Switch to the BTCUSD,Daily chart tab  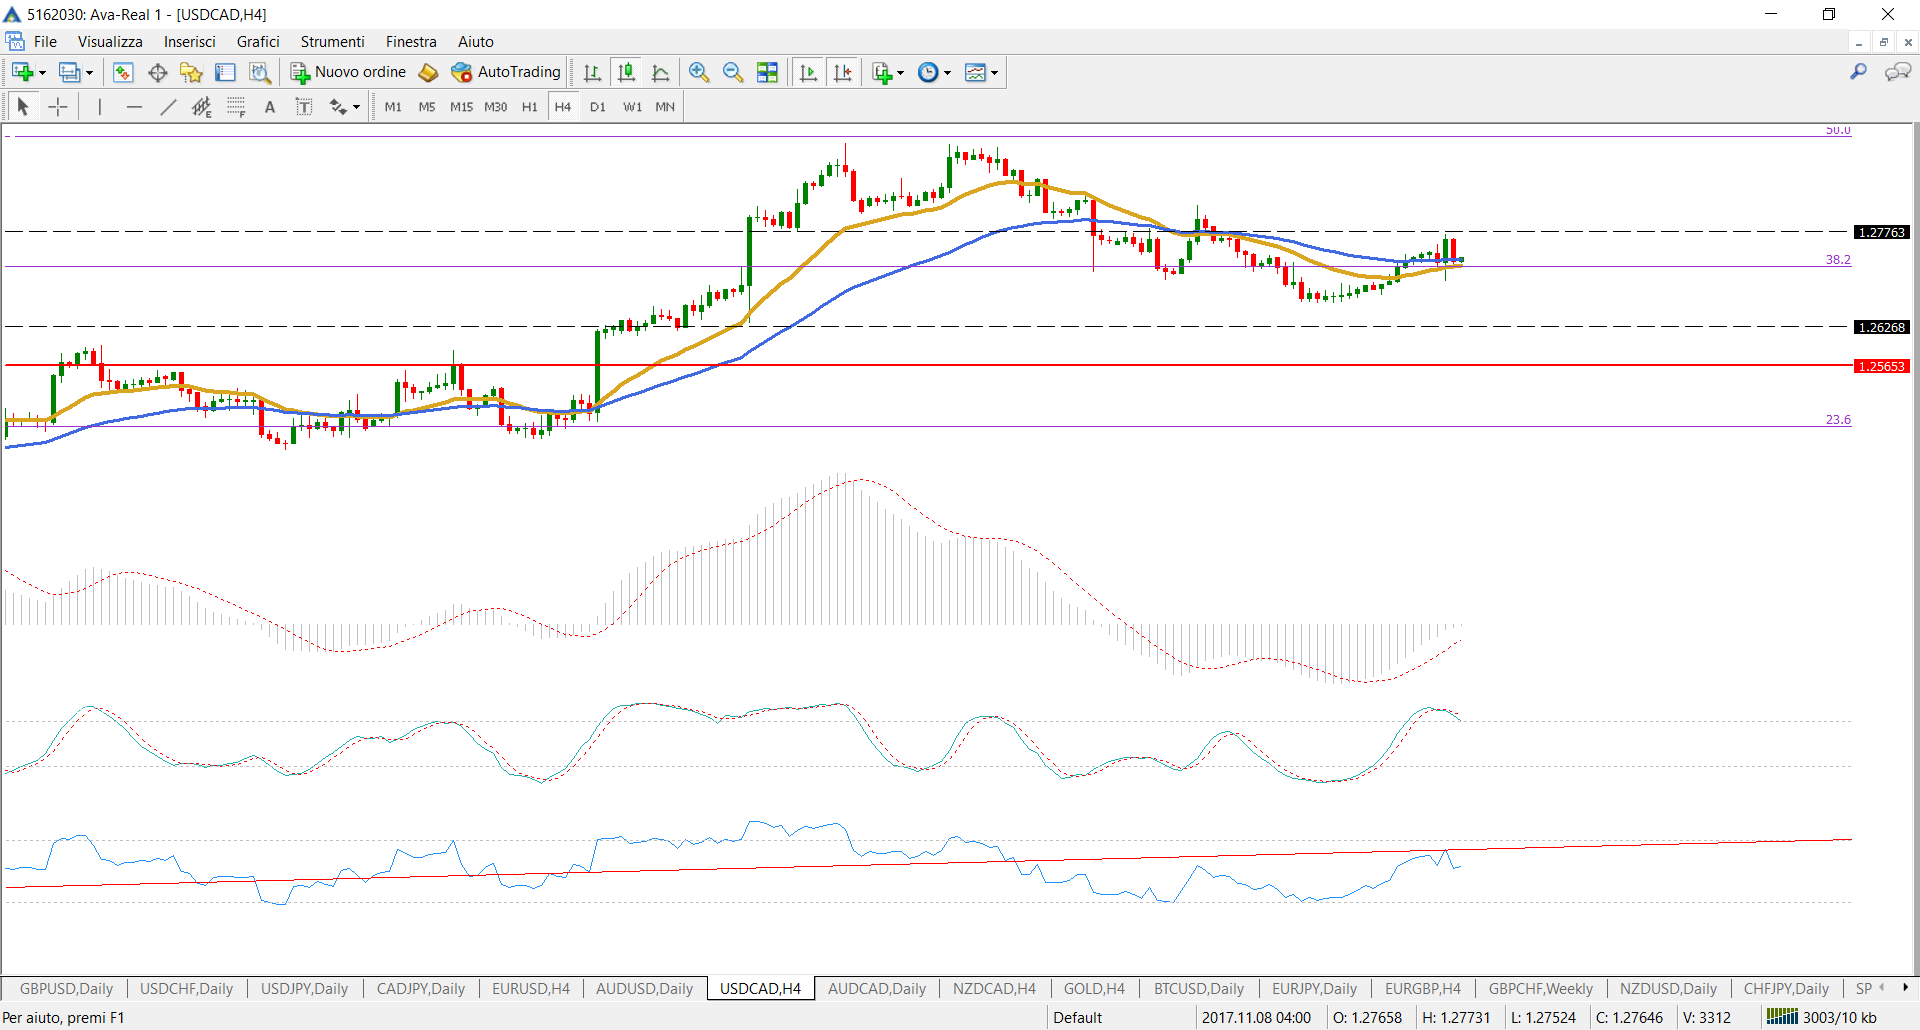(x=1199, y=988)
